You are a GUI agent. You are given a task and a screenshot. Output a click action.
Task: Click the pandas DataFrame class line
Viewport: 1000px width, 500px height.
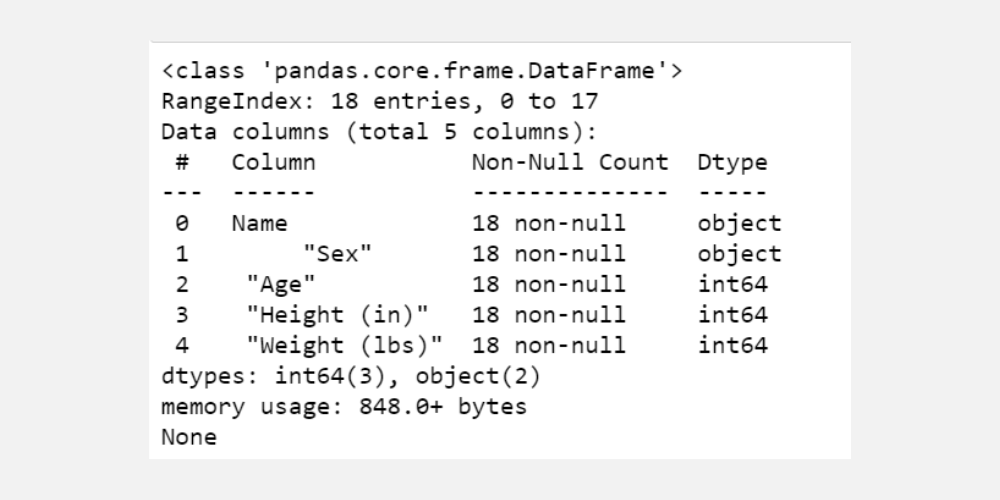click(421, 72)
